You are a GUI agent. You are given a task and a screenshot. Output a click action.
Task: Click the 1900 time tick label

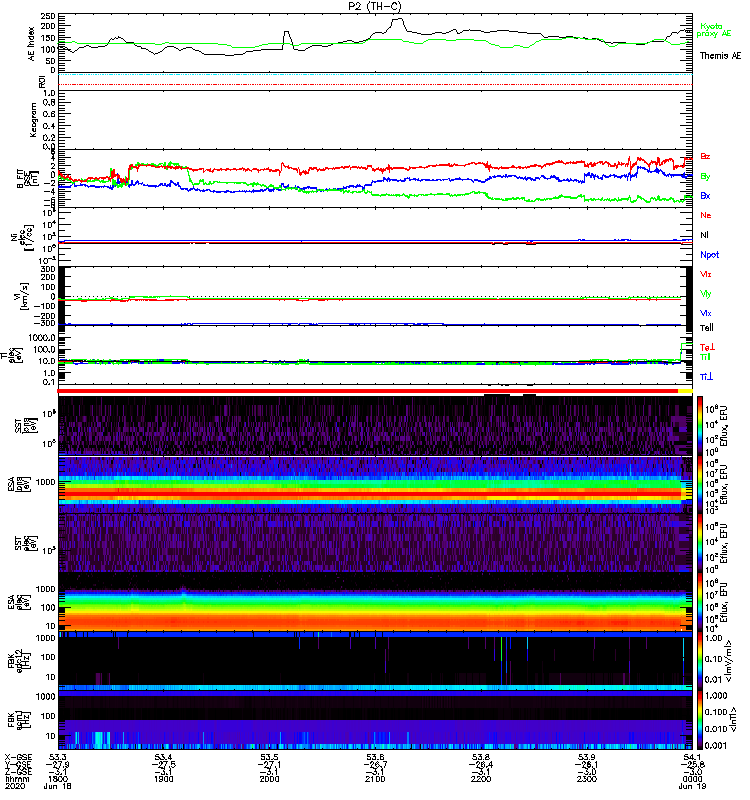click(x=163, y=779)
